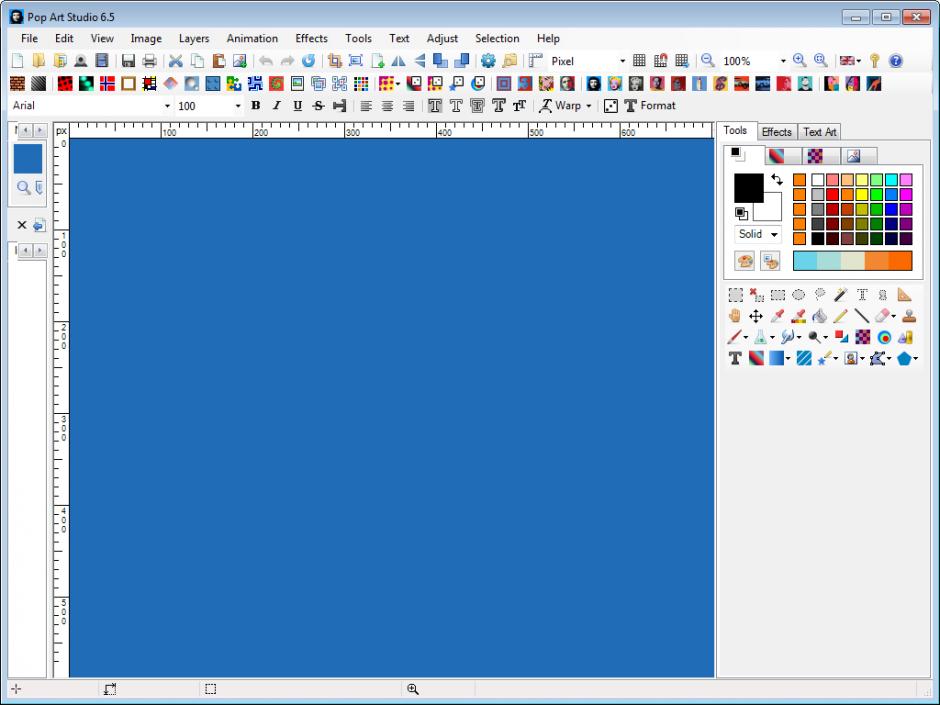Open the Solid fill style dropdown

pyautogui.click(x=757, y=234)
